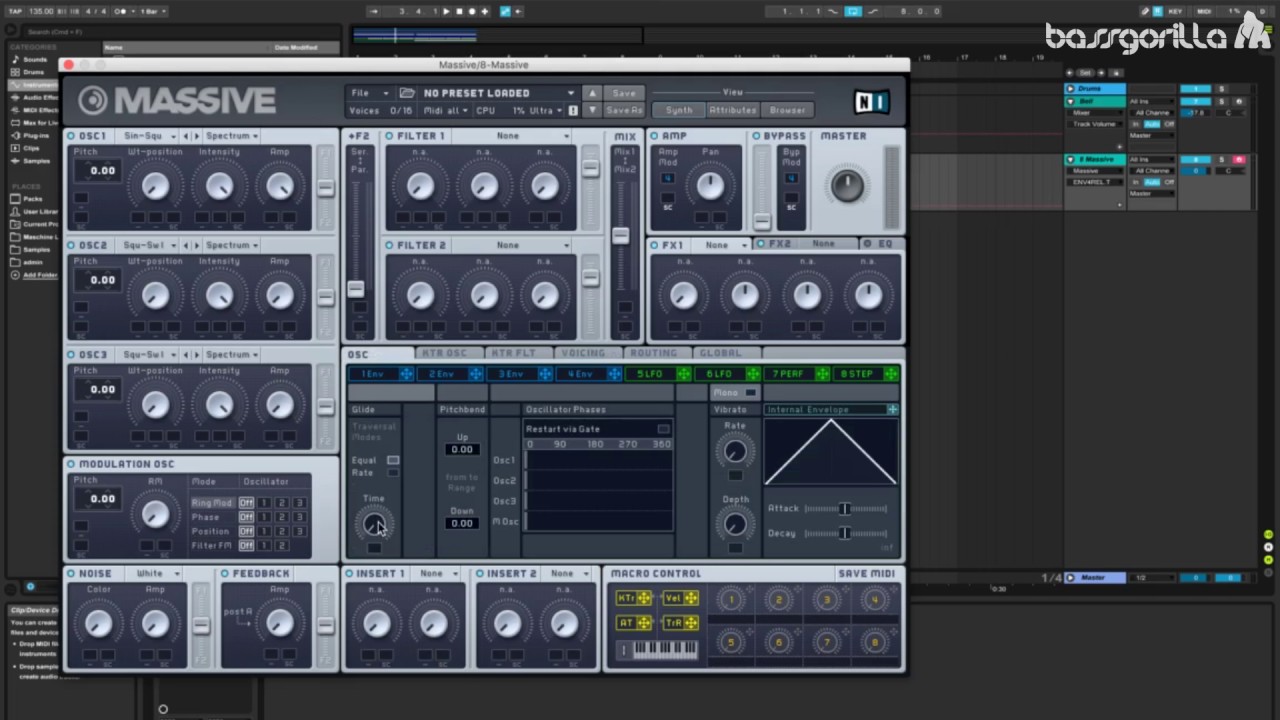Grab the 5 LFO modulation crosshair handle
Image resolution: width=1280 pixels, height=720 pixels.
[684, 374]
